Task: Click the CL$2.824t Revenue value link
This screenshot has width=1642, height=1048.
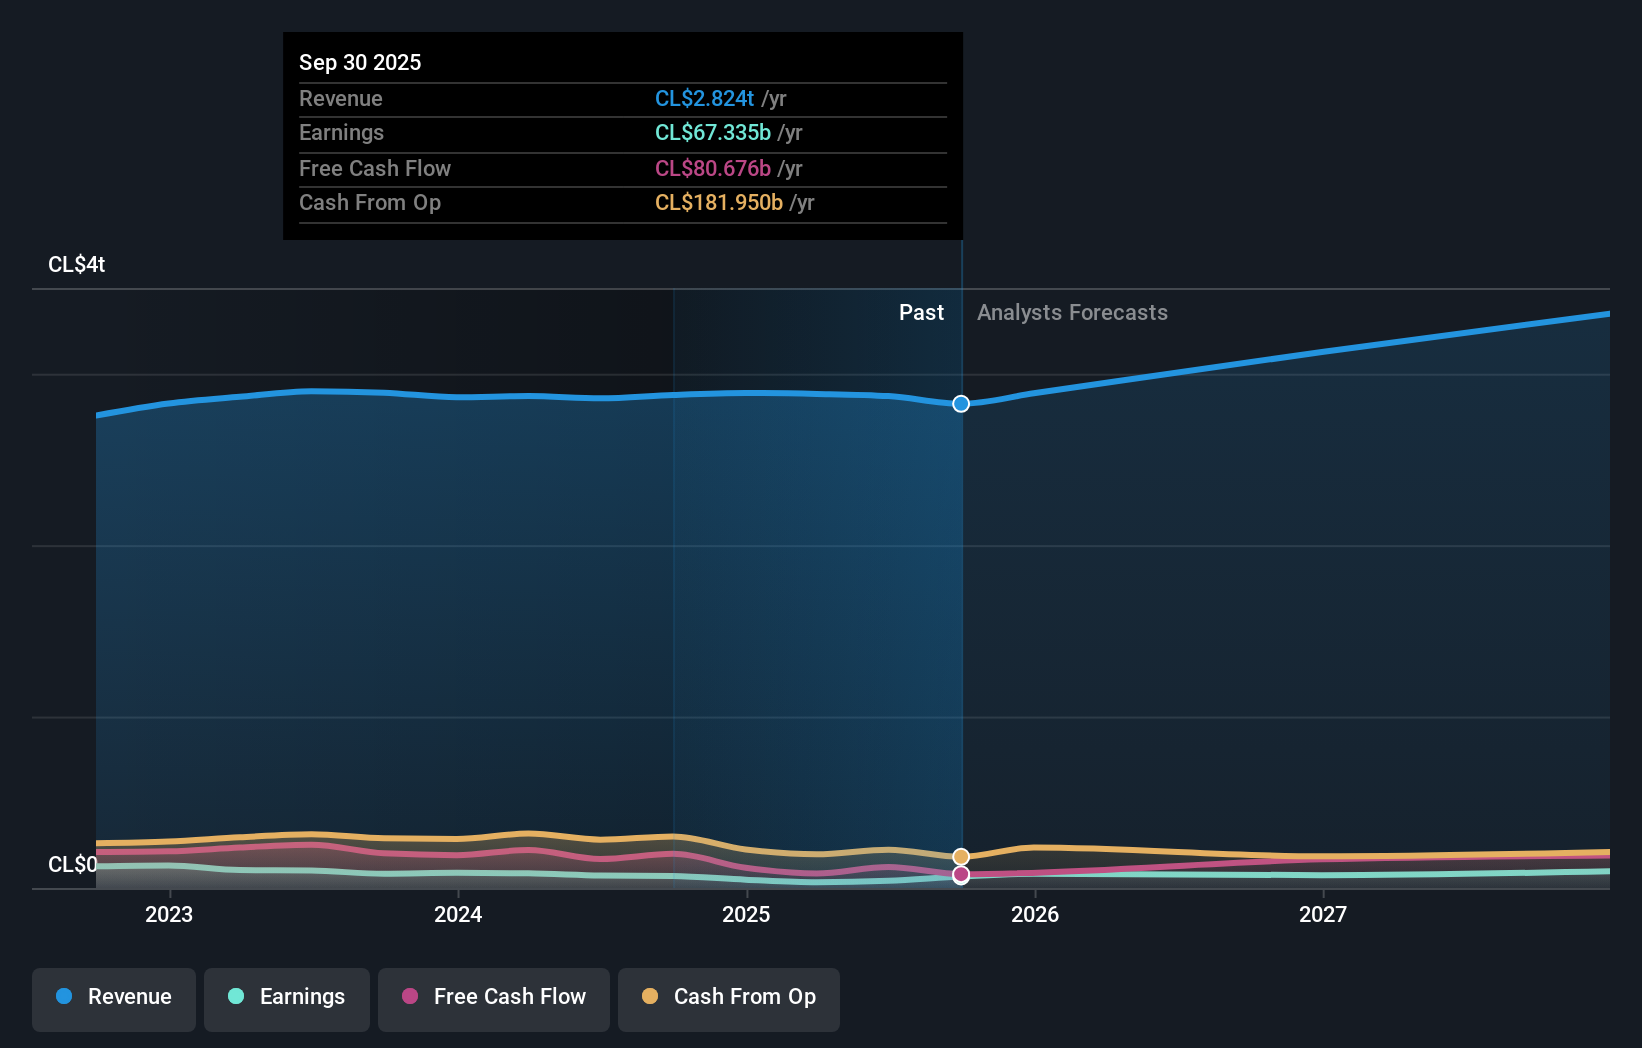Action: [x=704, y=99]
